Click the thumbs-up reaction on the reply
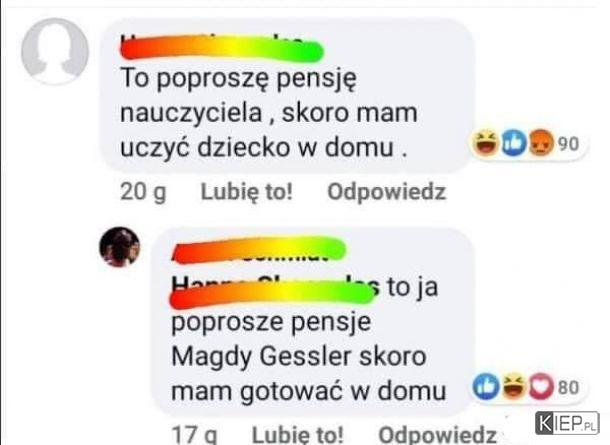Screen dimensions: 610x445 click(x=486, y=387)
